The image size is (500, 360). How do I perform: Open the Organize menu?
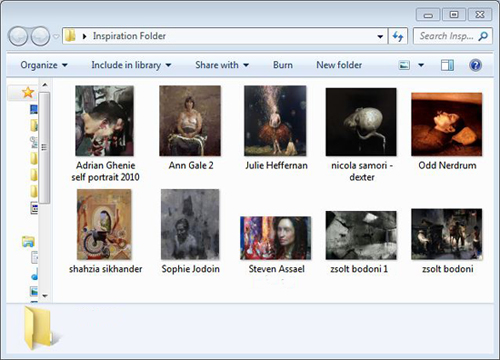tap(44, 65)
